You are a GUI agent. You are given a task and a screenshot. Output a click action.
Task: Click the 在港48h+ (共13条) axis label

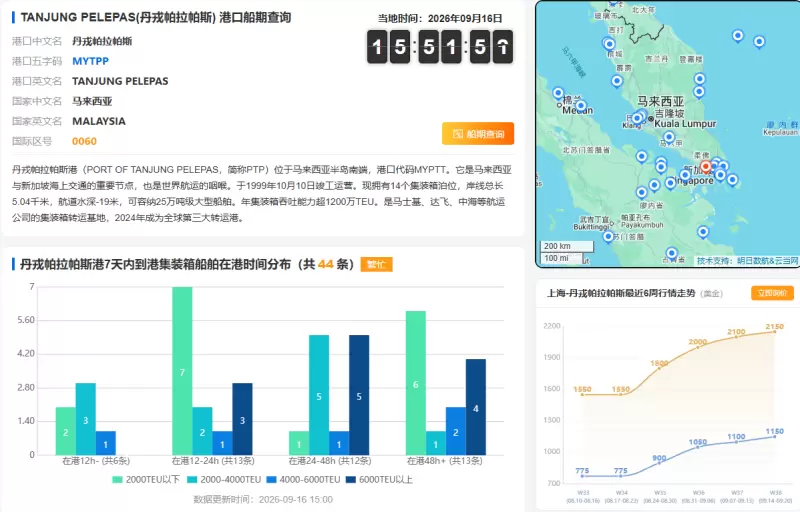click(444, 461)
